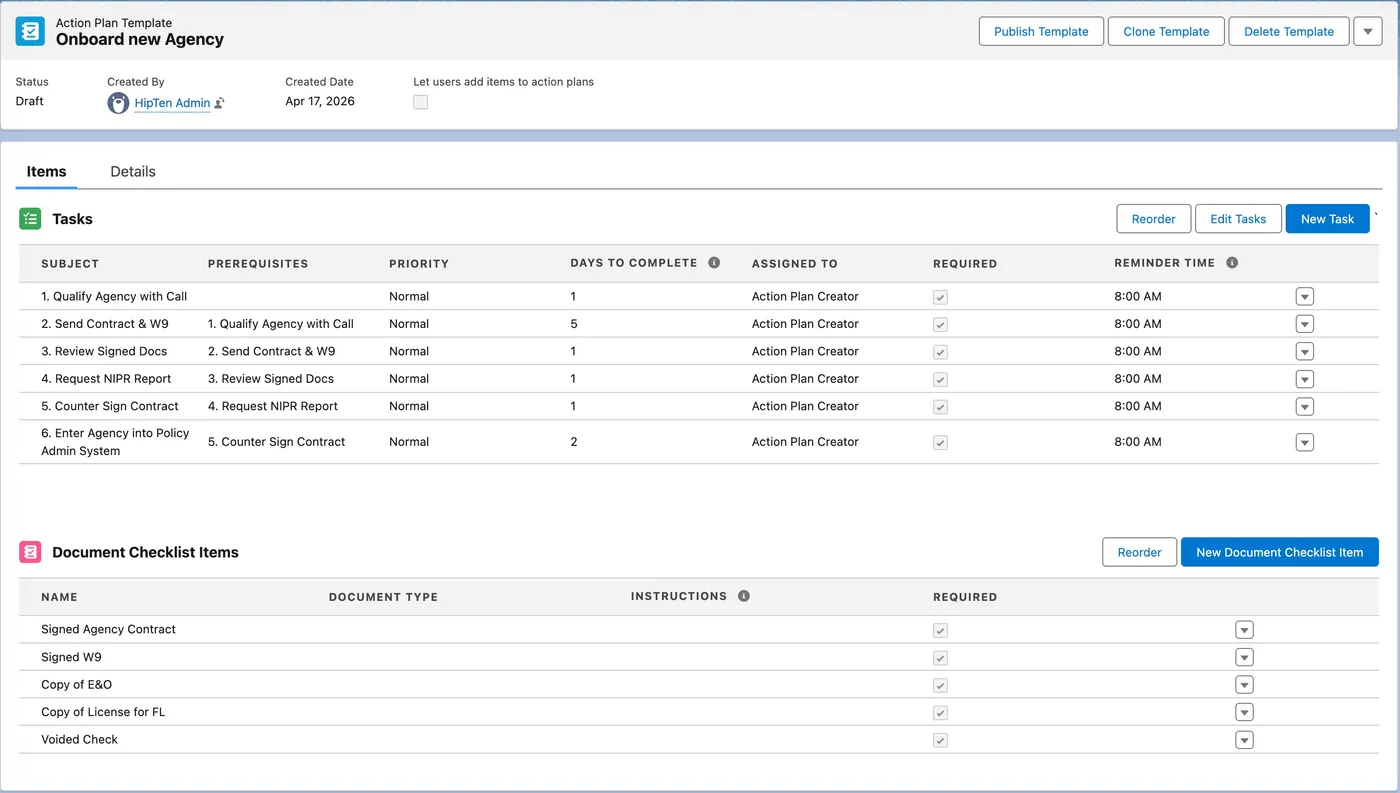Click Publish Template button
This screenshot has height=793, width=1400.
(1041, 31)
